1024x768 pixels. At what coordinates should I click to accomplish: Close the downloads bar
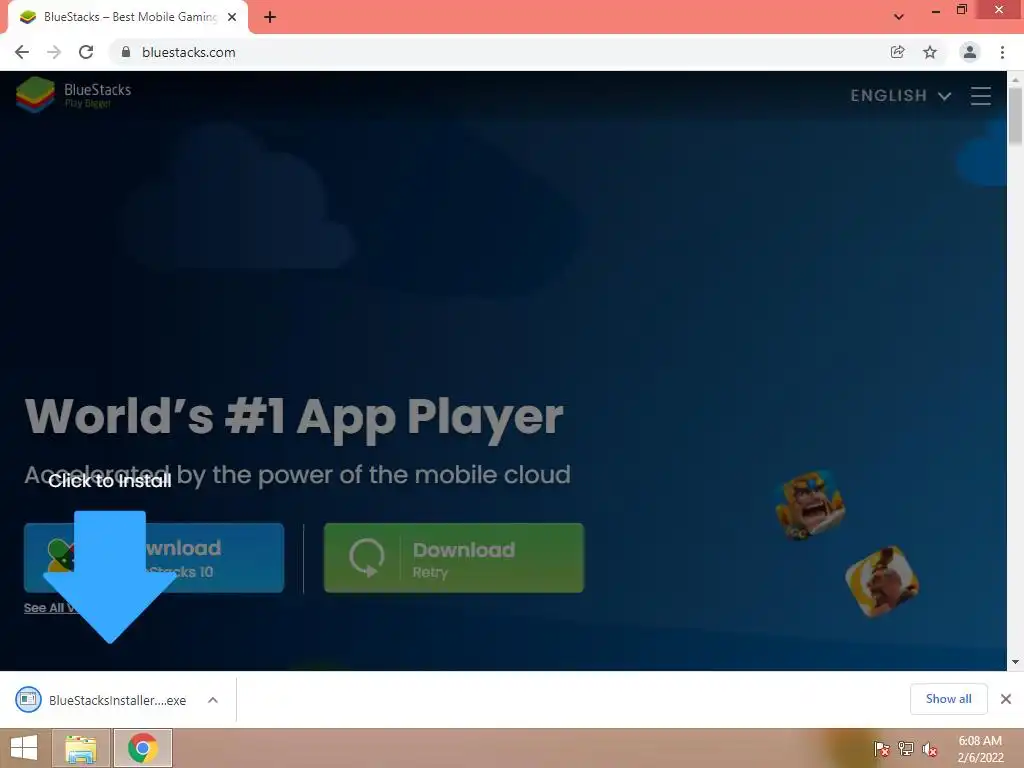coord(1006,699)
